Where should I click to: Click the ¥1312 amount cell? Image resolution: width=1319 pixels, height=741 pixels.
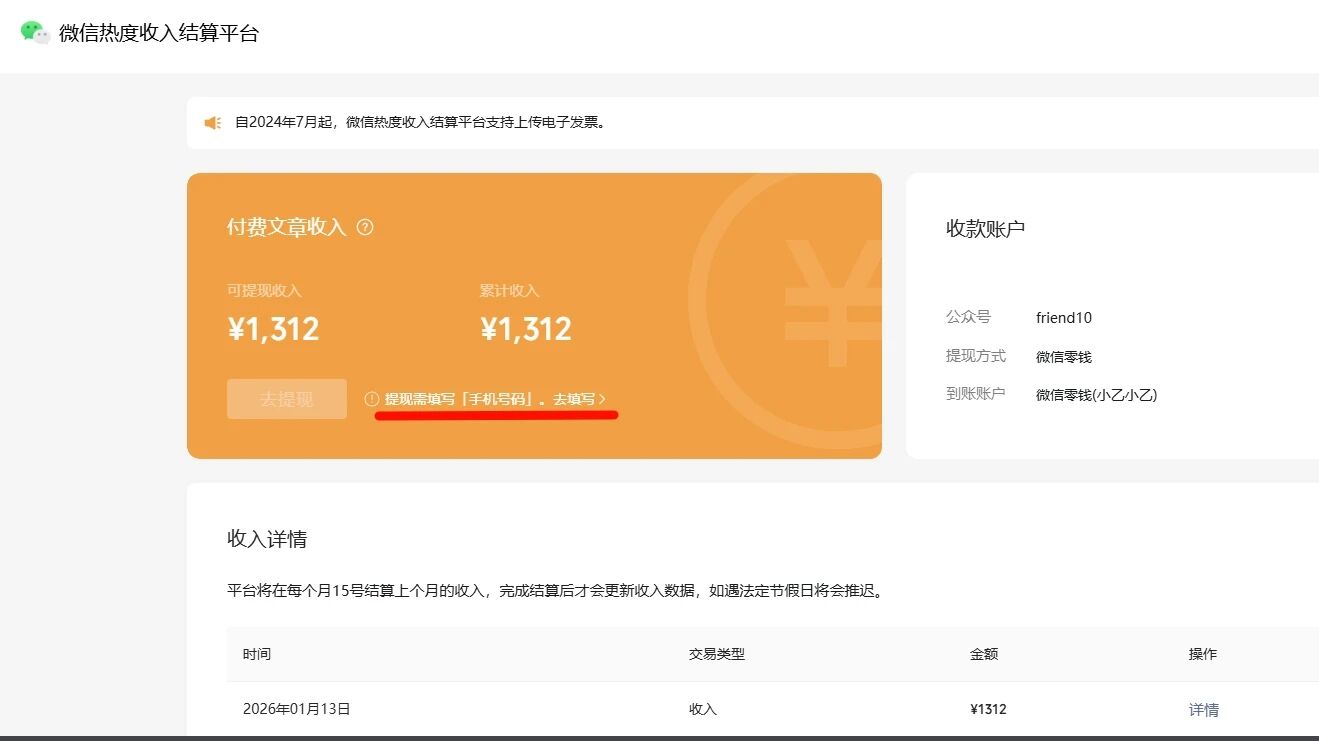coord(988,709)
